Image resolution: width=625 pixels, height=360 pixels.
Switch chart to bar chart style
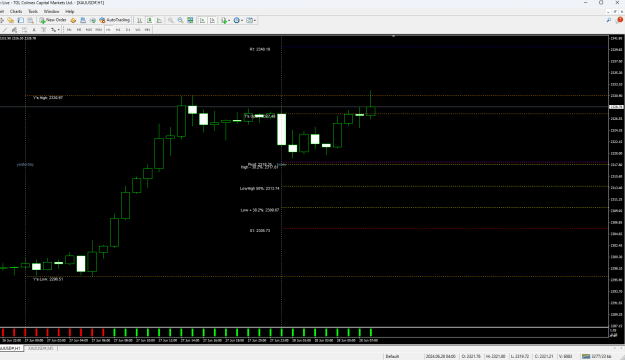pos(140,20)
